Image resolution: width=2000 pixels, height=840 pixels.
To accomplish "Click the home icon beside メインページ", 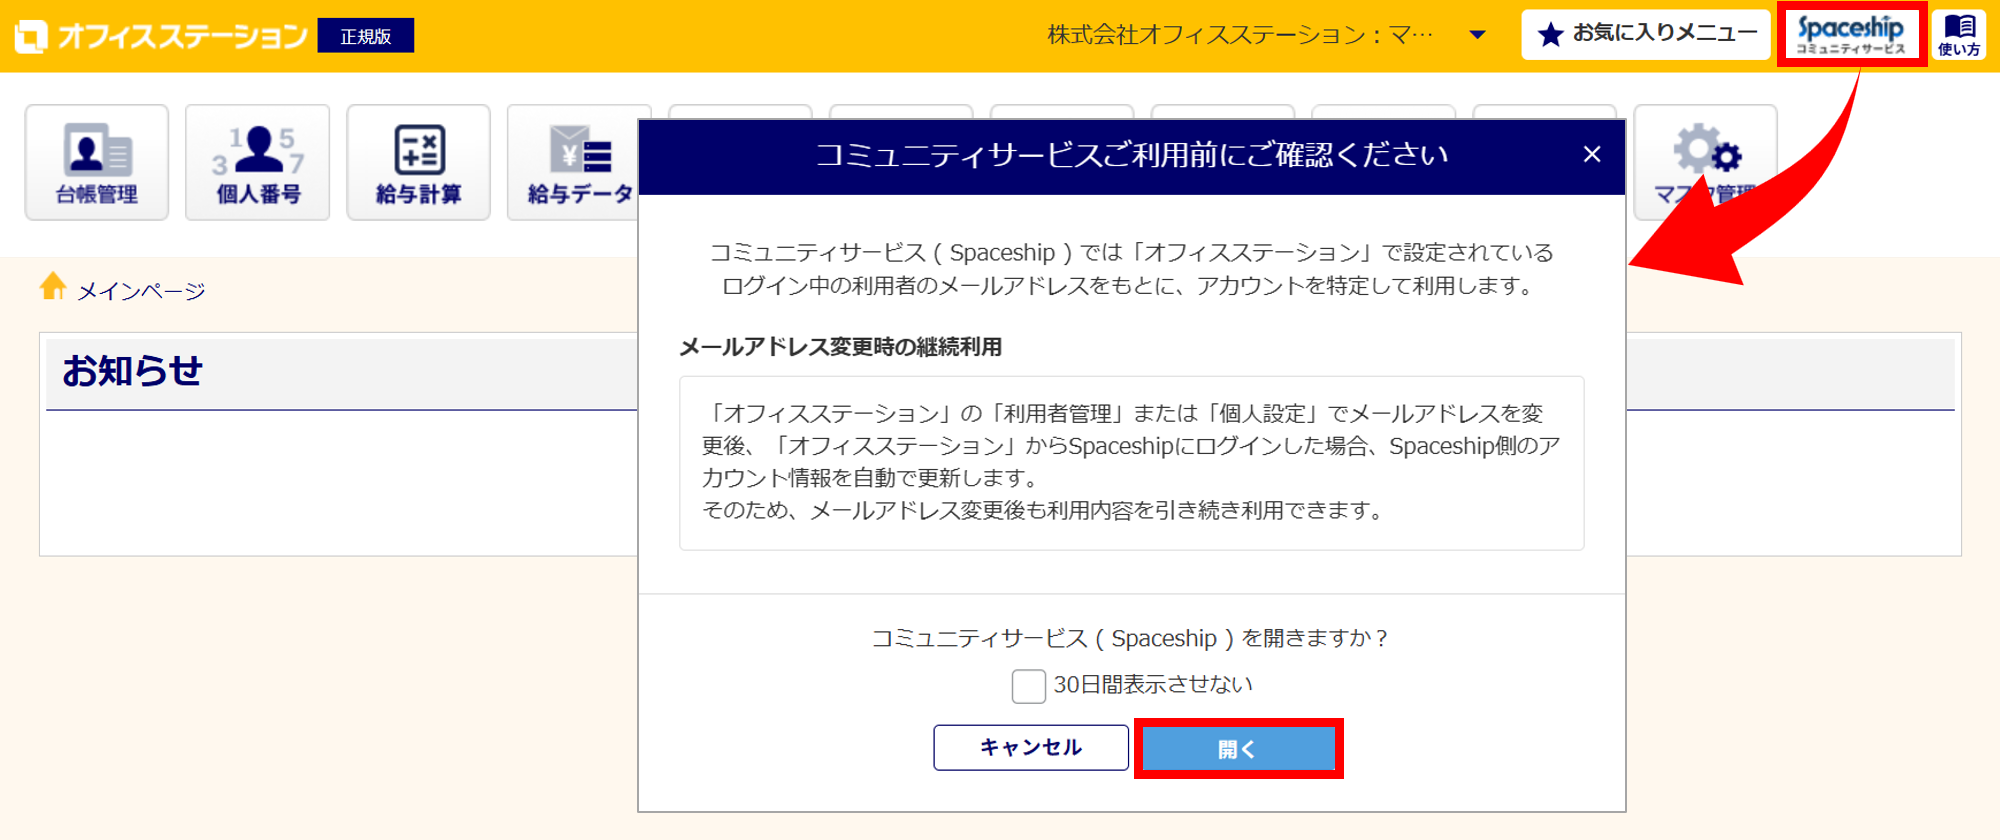I will [53, 287].
